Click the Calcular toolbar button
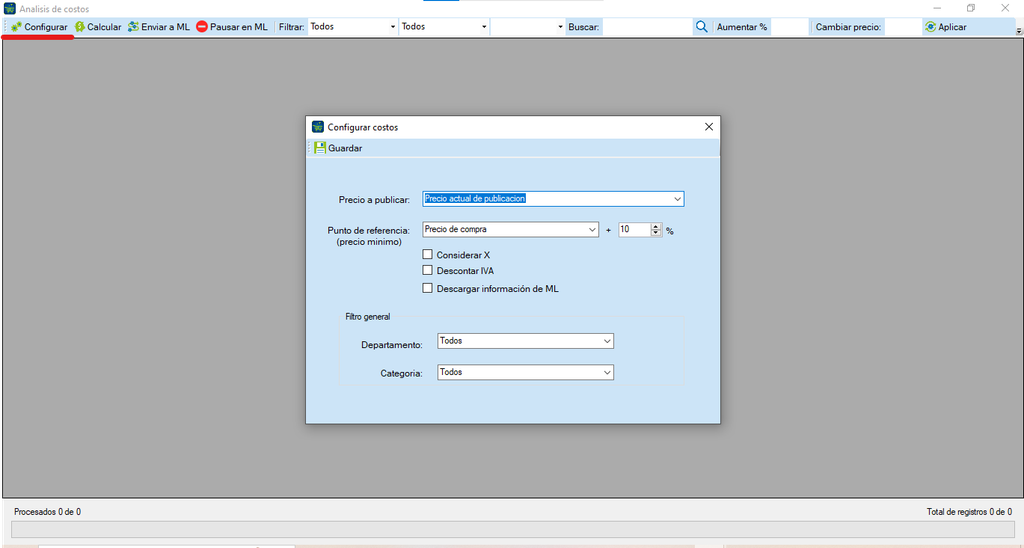The image size is (1024, 548). (98, 27)
